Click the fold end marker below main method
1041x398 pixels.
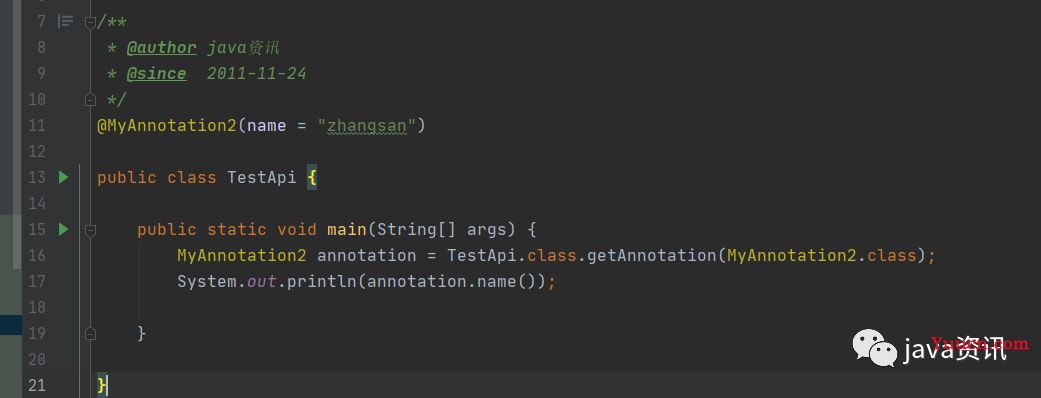point(90,333)
